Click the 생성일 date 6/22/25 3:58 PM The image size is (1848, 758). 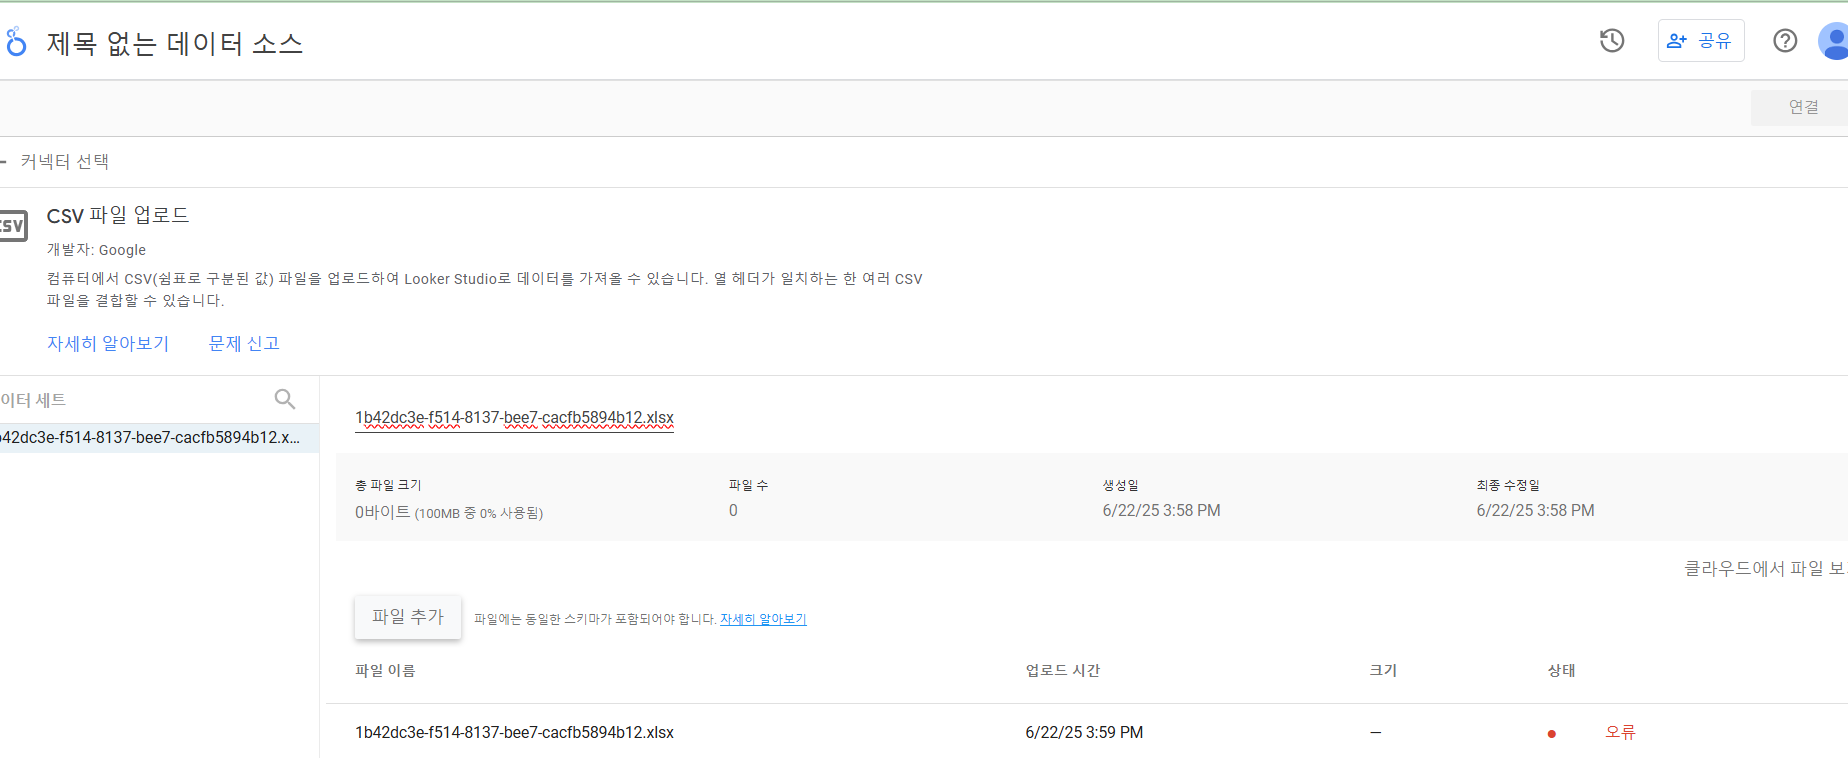click(1161, 511)
